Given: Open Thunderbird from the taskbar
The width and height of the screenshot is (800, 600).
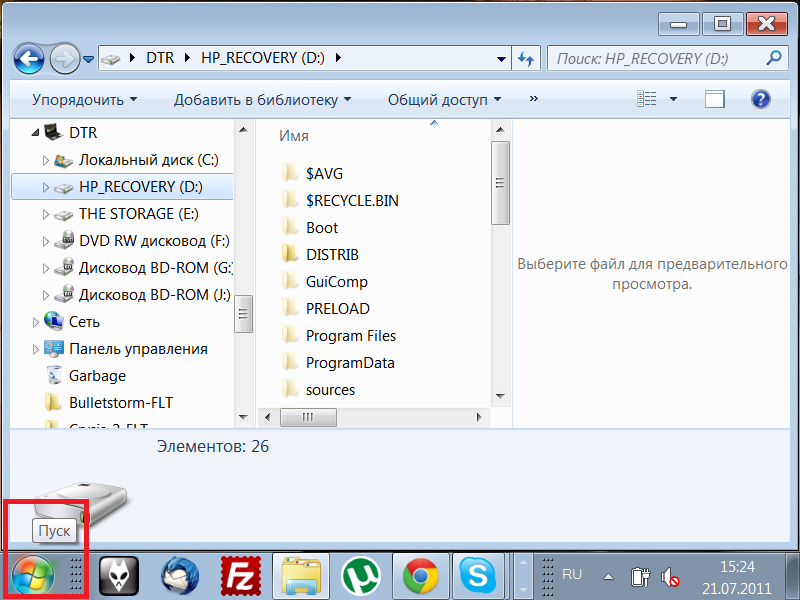Looking at the screenshot, I should point(181,576).
